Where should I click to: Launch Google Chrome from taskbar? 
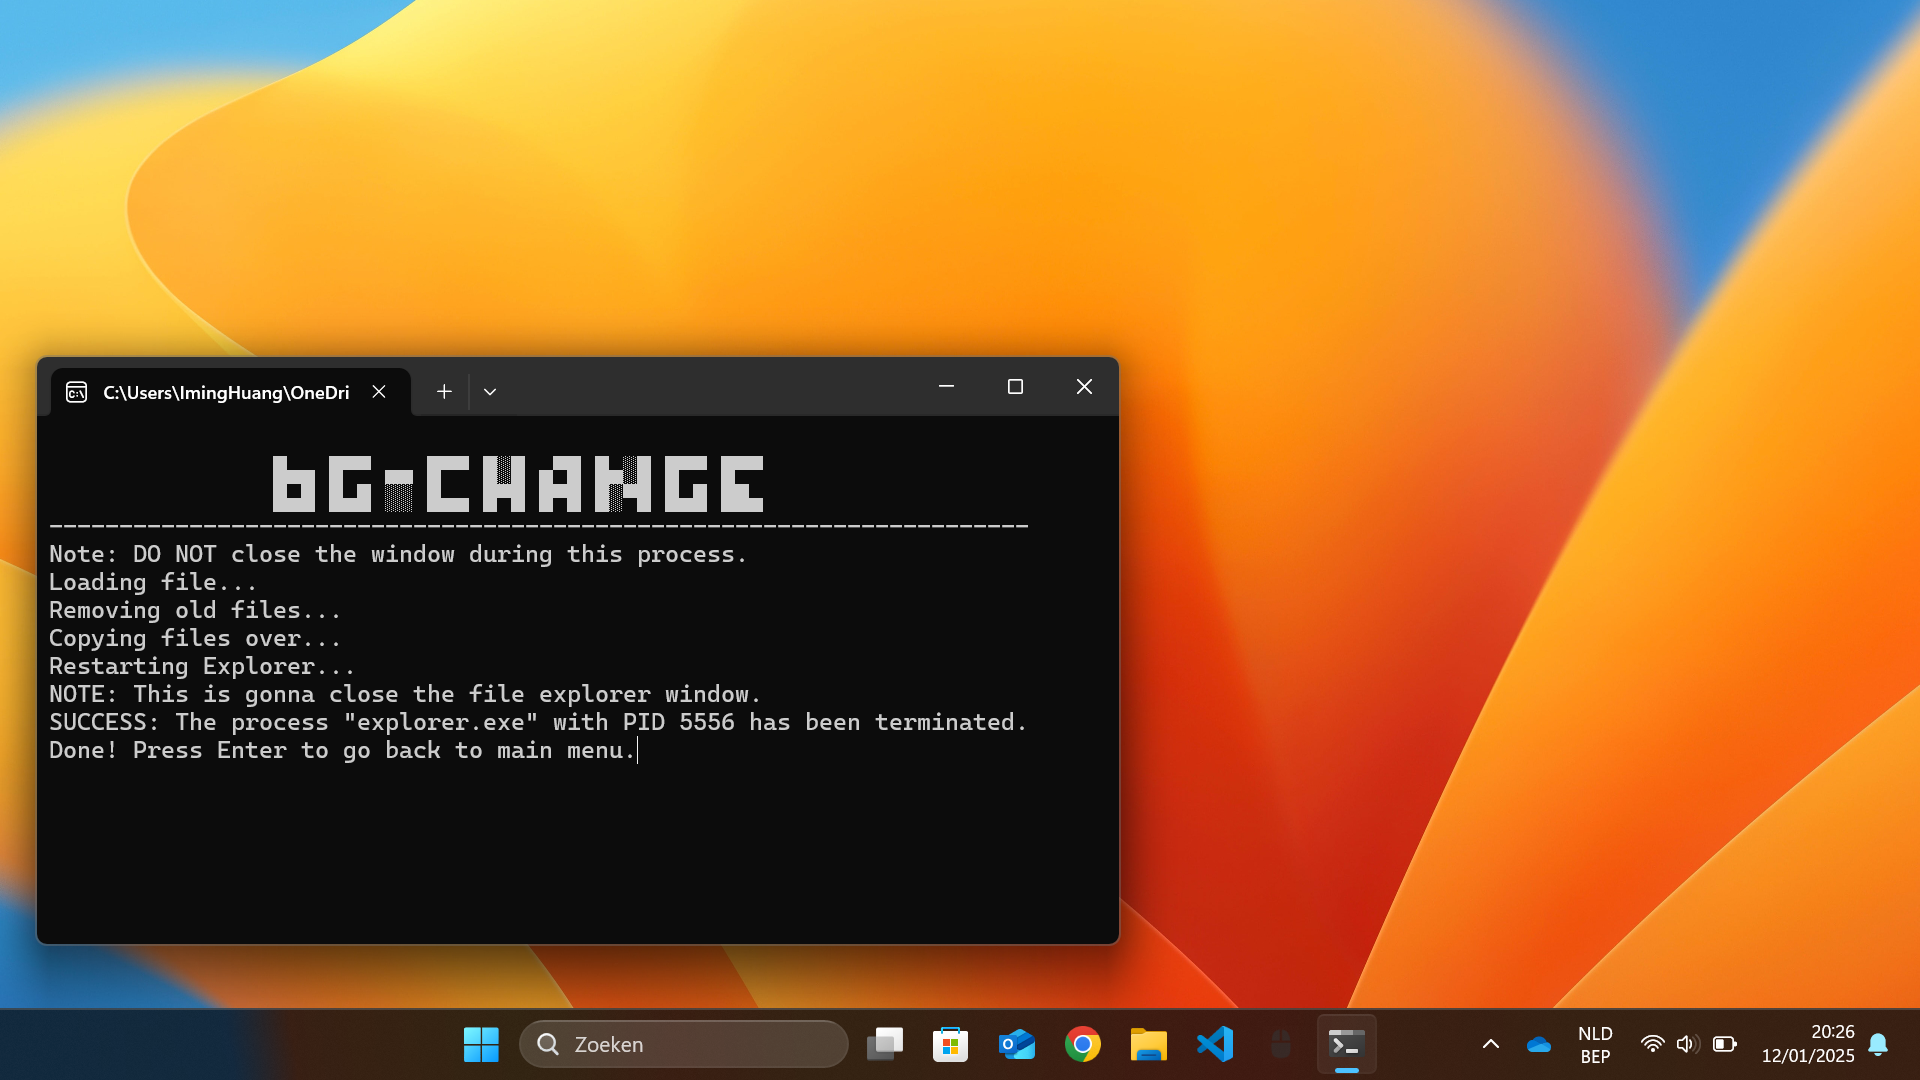click(1082, 1045)
